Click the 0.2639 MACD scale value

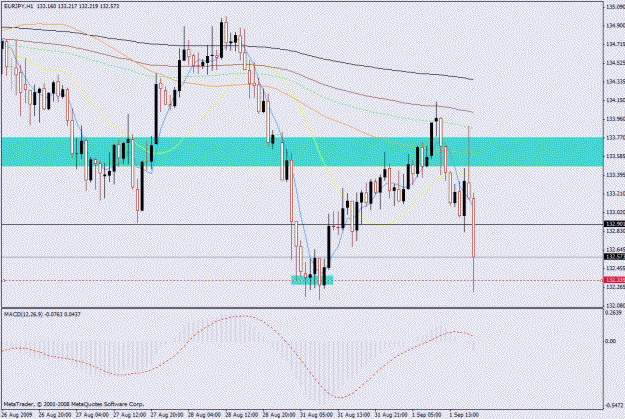pos(613,313)
